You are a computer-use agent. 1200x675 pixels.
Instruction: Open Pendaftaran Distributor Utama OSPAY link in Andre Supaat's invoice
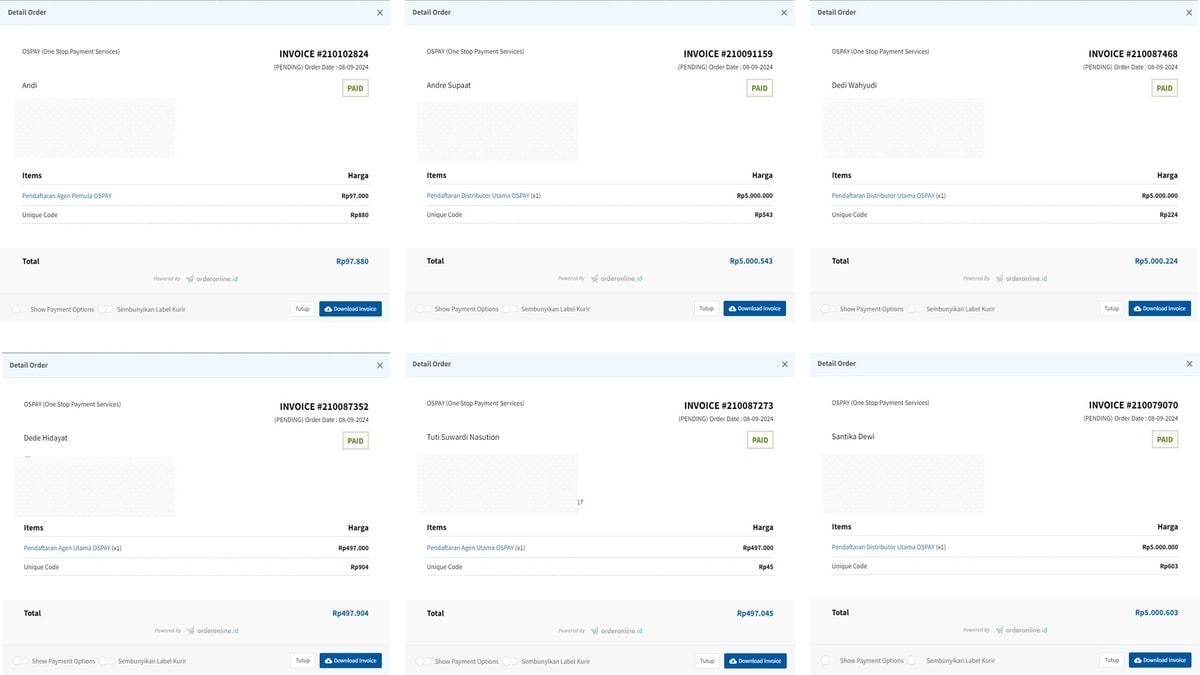click(x=478, y=196)
